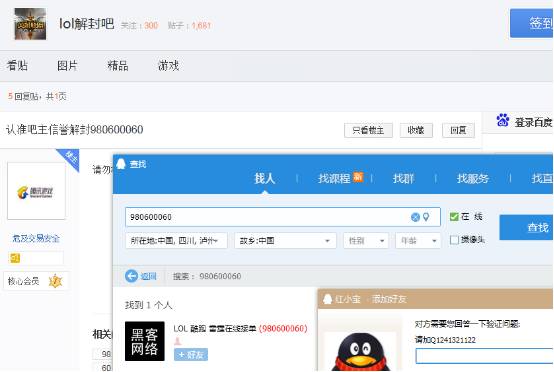Click the 5 回复贴 reply count text
This screenshot has width=554, height=372.
23,96
